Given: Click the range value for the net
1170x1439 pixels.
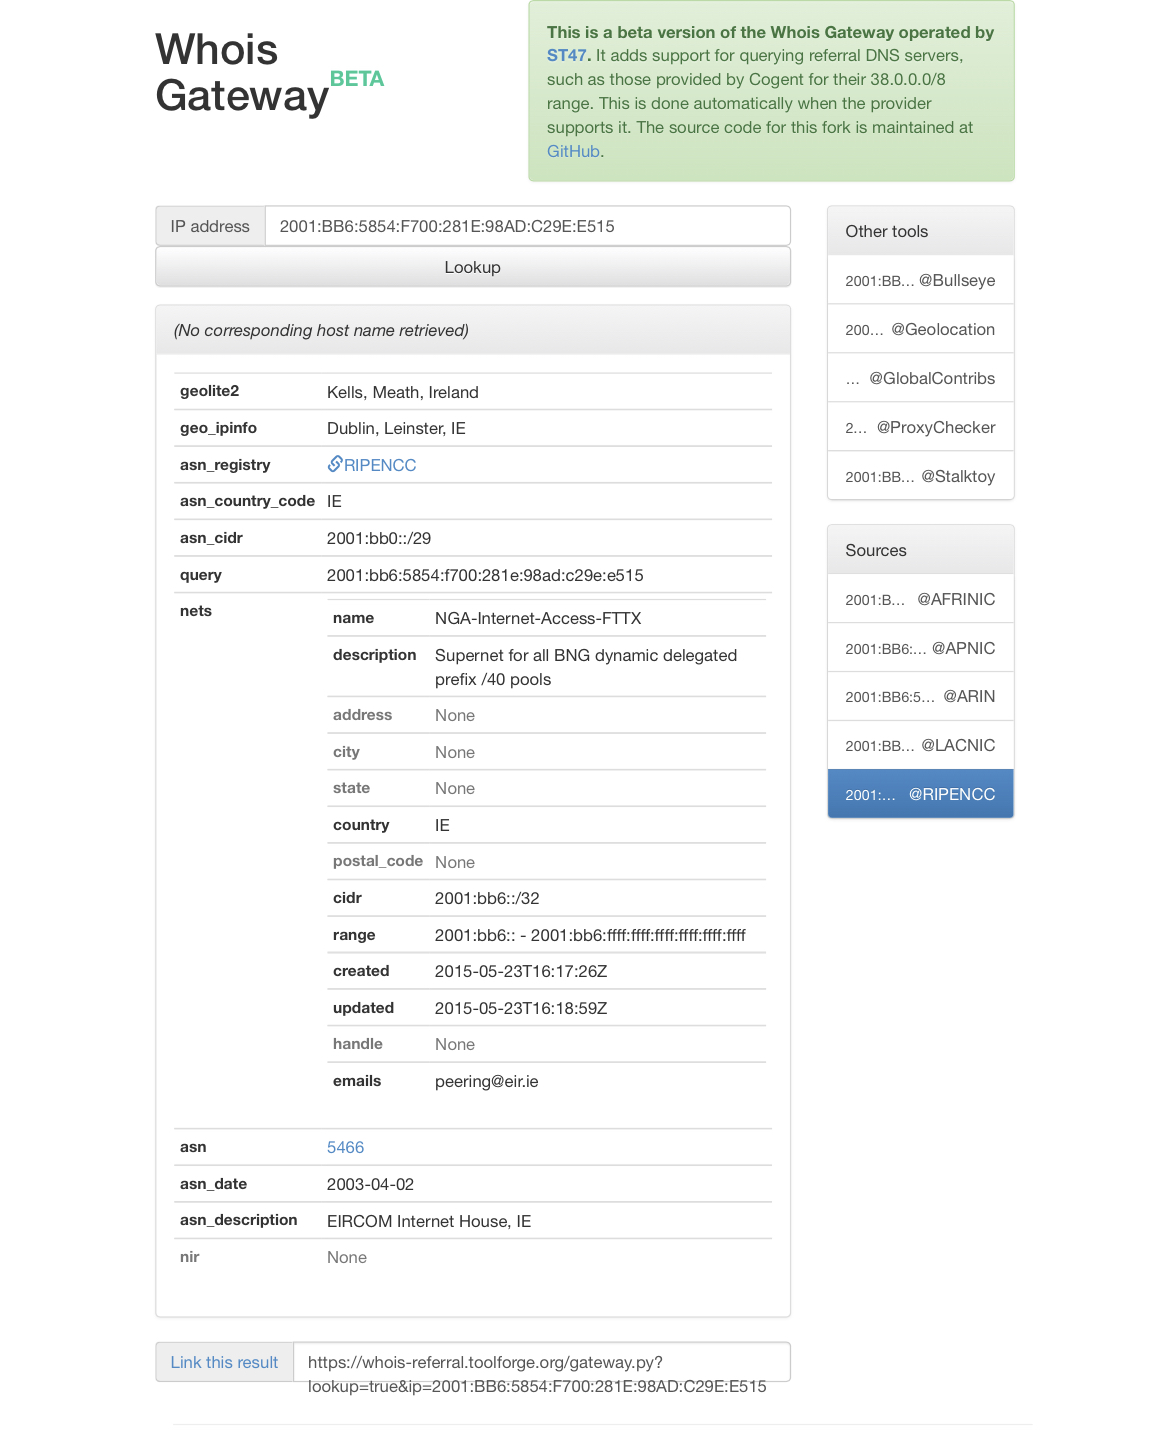Looking at the screenshot, I should point(590,935).
